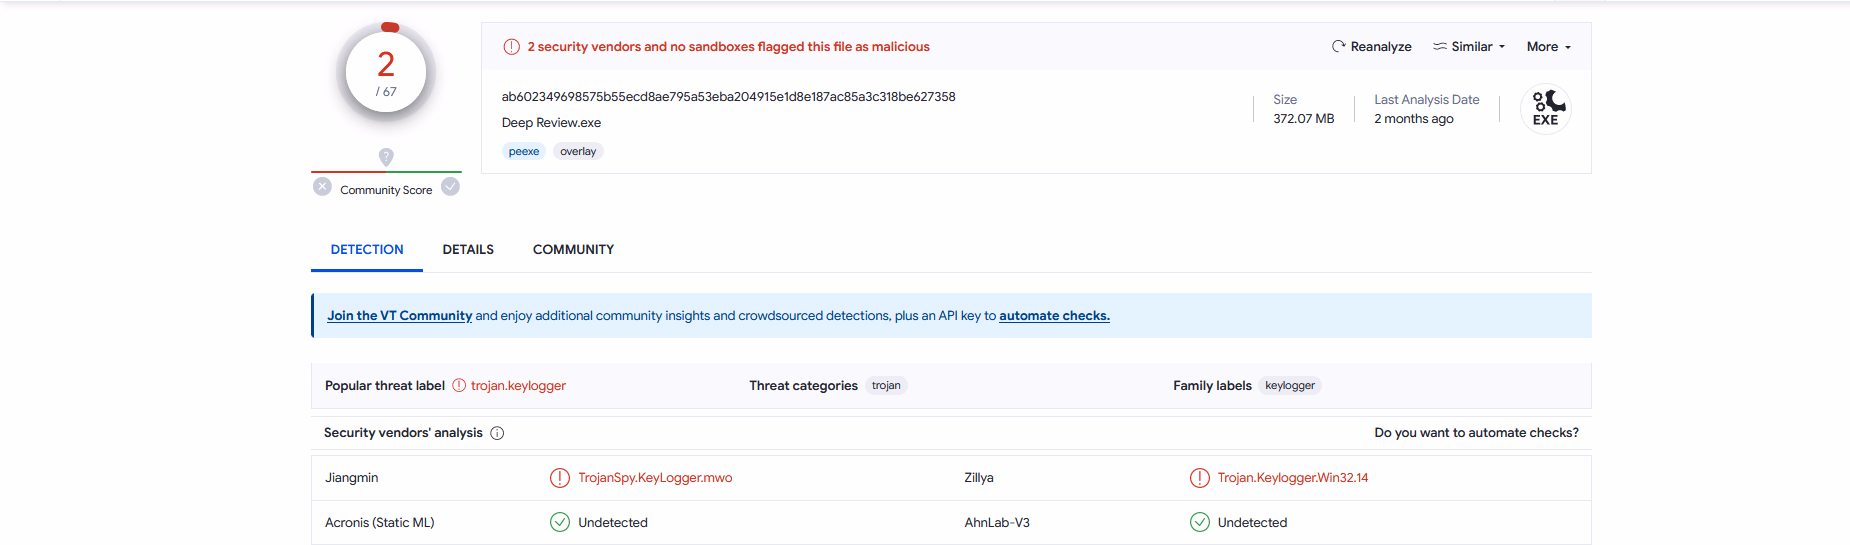Upvote with Community Score check icon
This screenshot has width=1850, height=545.
(451, 186)
